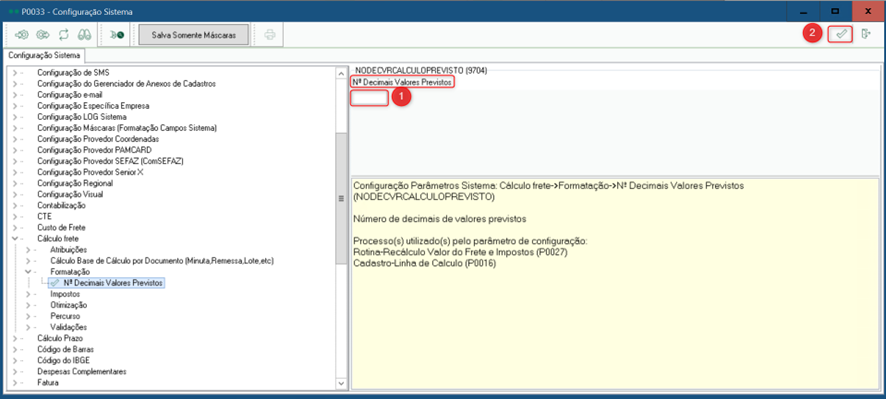Select the Despesas Complementares tree item
Image resolution: width=886 pixels, height=399 pixels.
[82, 371]
